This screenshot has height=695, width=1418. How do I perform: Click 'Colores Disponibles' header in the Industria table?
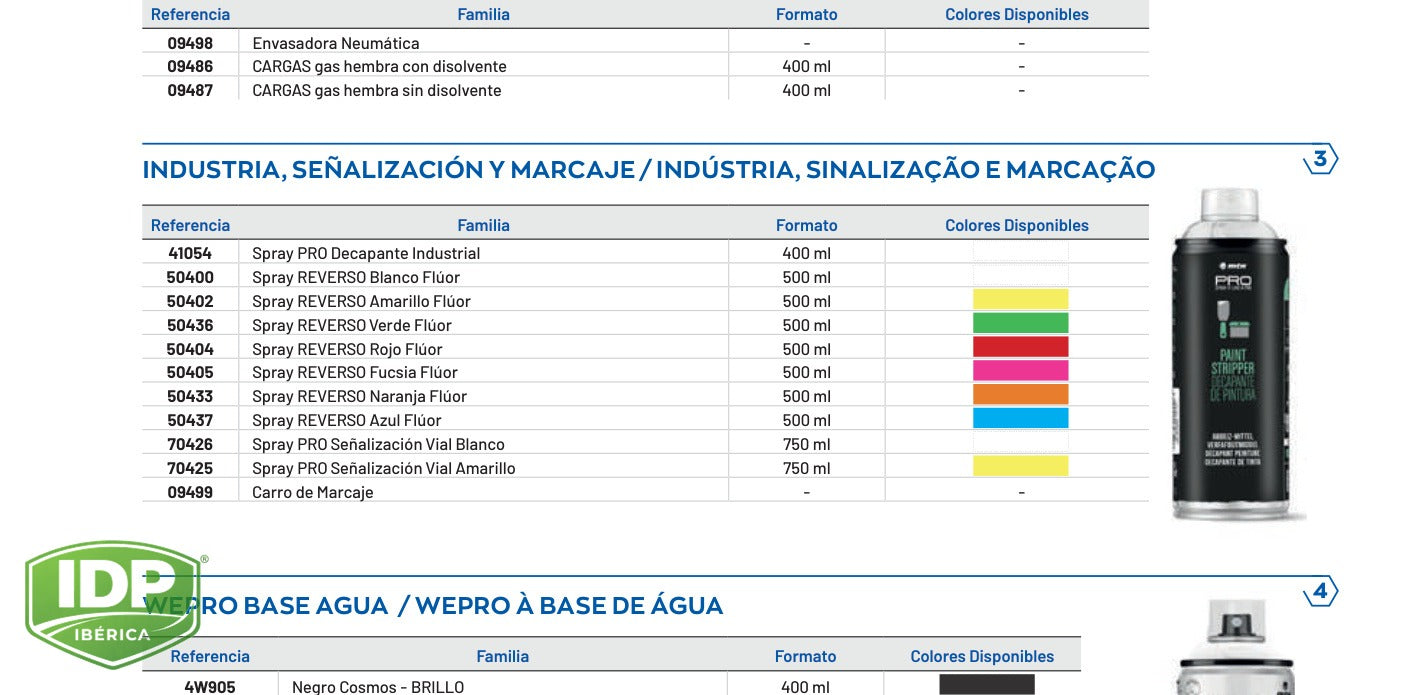coord(1017,225)
